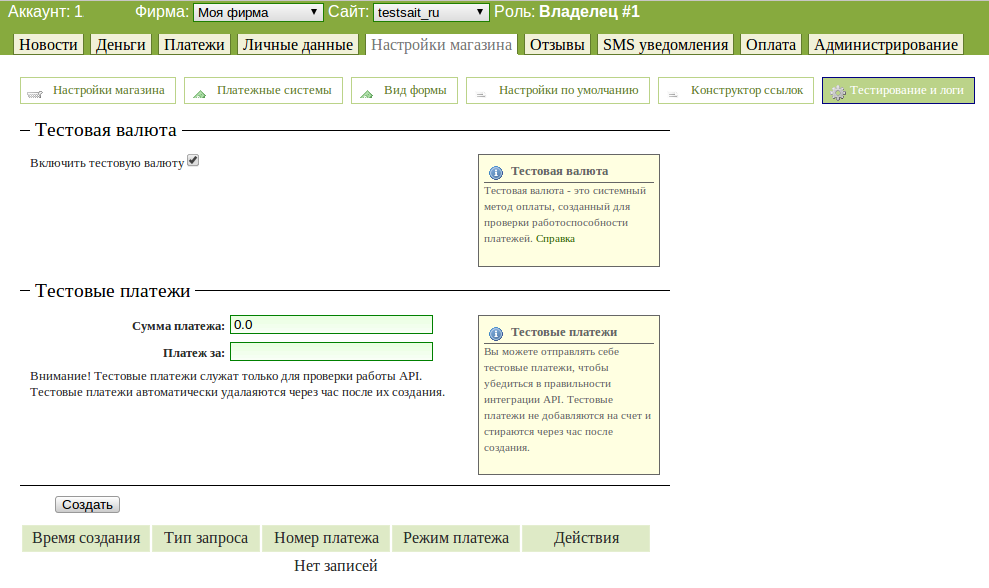Click the Настройки по умолчанию icon
Screen dimensions: 989x588
[481, 92]
